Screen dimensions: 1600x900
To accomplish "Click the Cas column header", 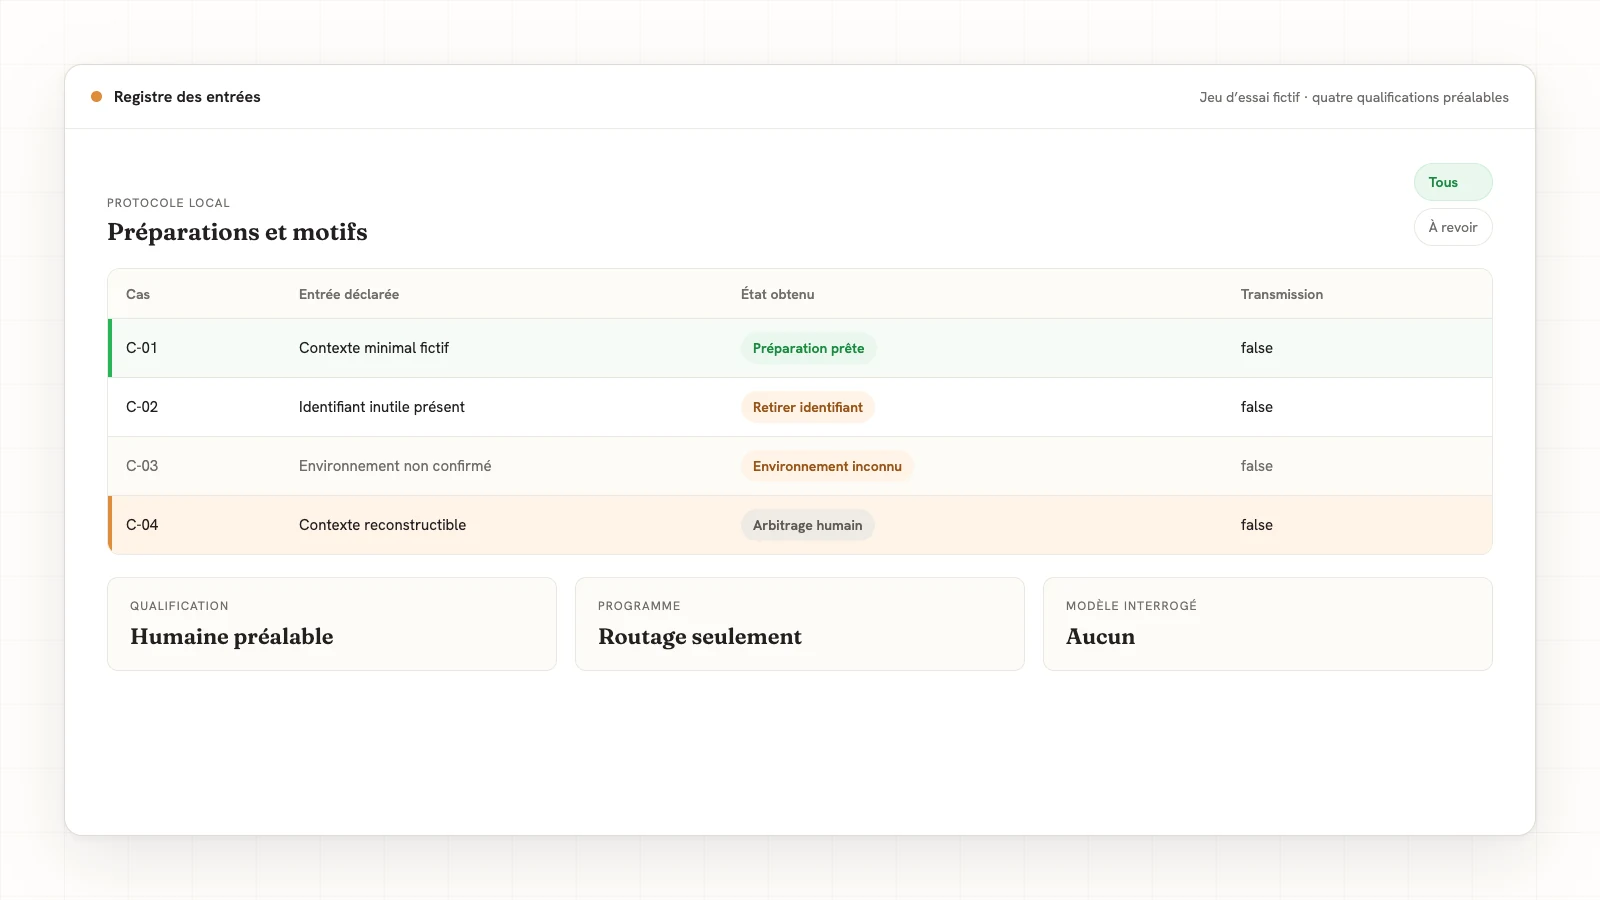I will coord(138,294).
